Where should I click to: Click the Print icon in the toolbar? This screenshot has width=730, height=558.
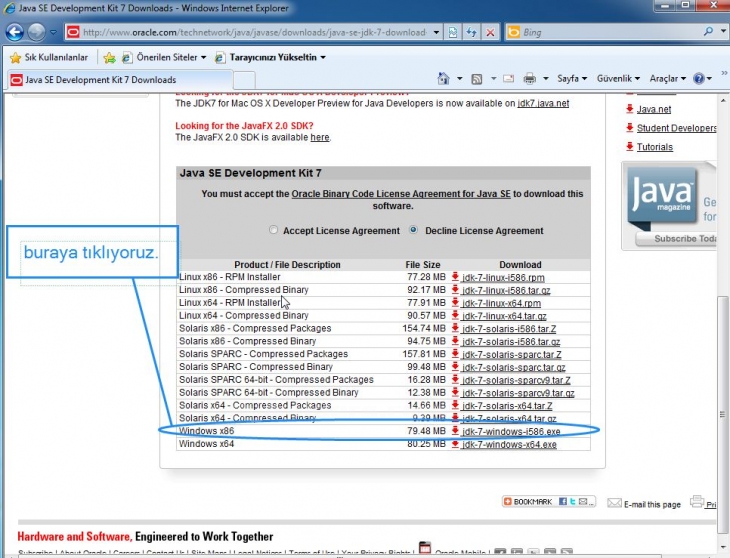coord(530,79)
